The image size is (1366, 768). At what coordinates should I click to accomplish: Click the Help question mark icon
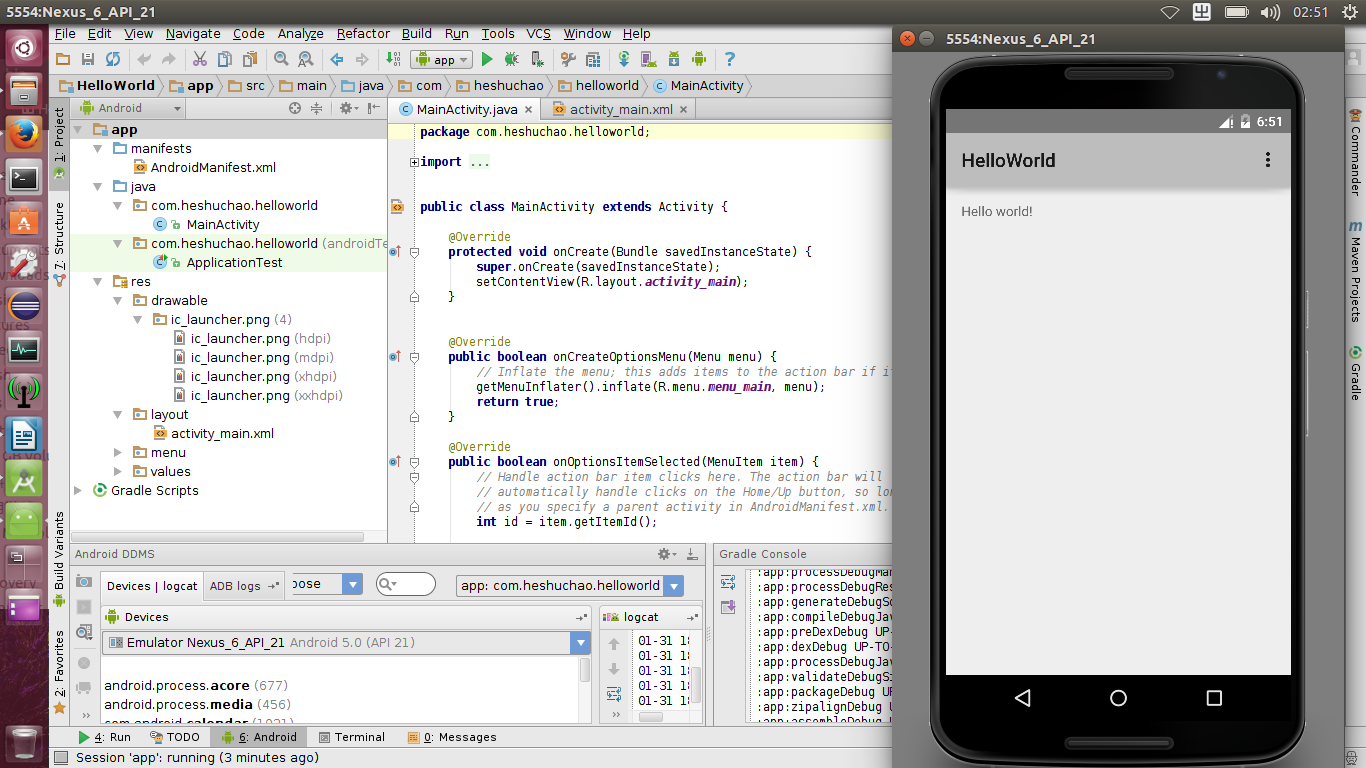(x=730, y=60)
